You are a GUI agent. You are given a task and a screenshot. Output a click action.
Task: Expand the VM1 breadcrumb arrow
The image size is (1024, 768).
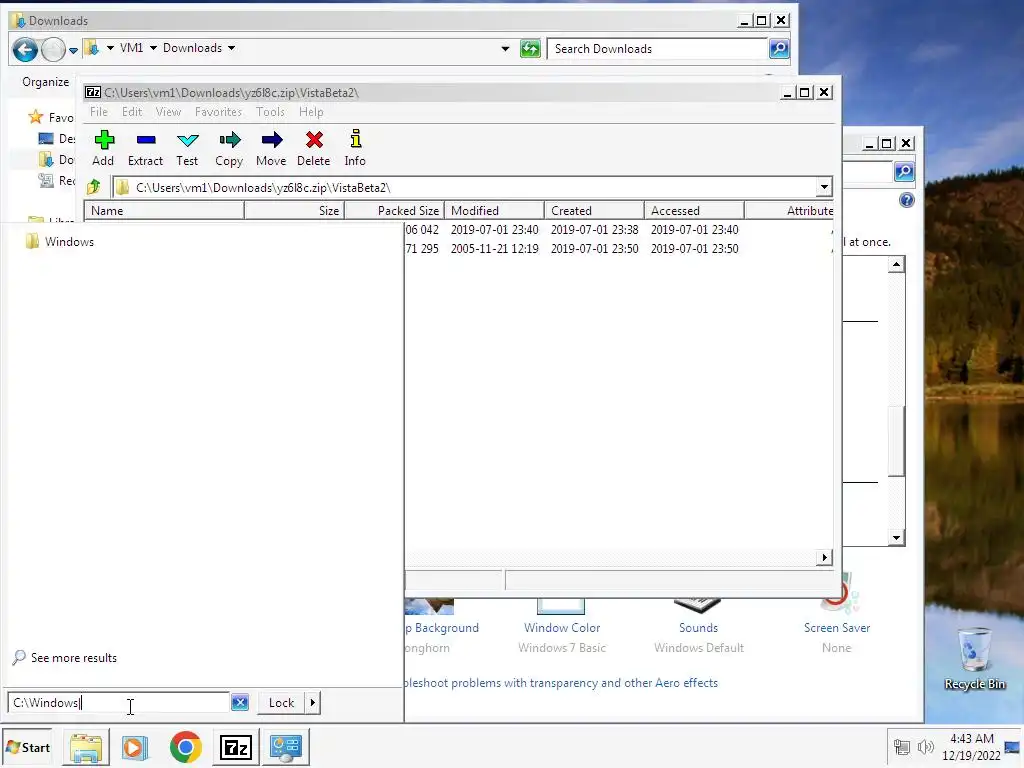pyautogui.click(x=153, y=48)
